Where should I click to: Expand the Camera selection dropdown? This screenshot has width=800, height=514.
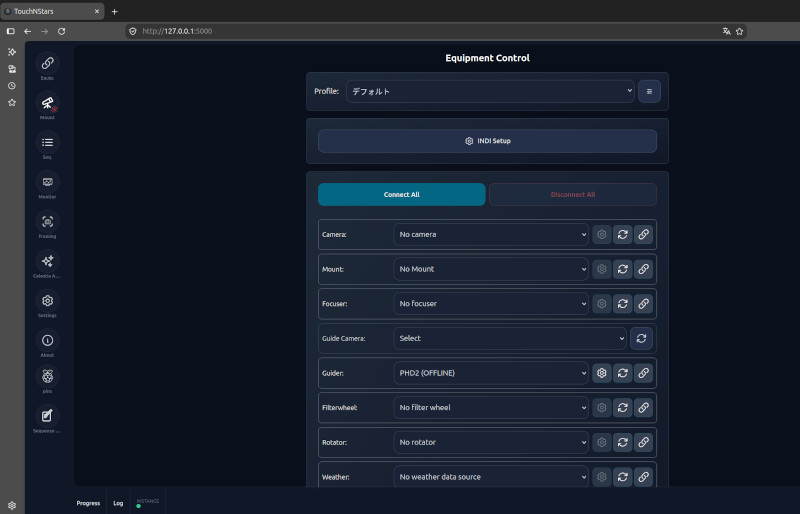pyautogui.click(x=491, y=234)
